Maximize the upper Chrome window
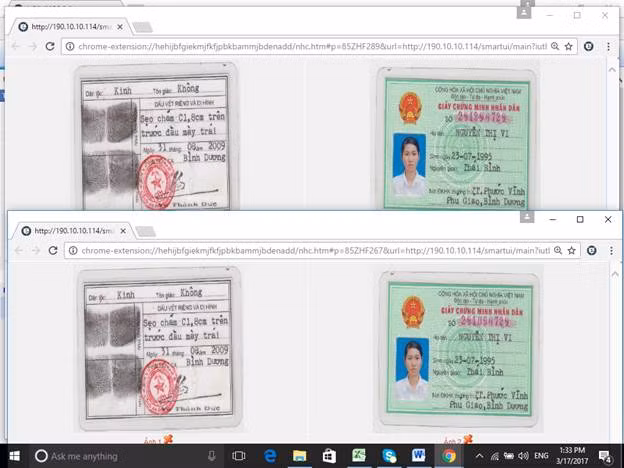 click(x=577, y=15)
